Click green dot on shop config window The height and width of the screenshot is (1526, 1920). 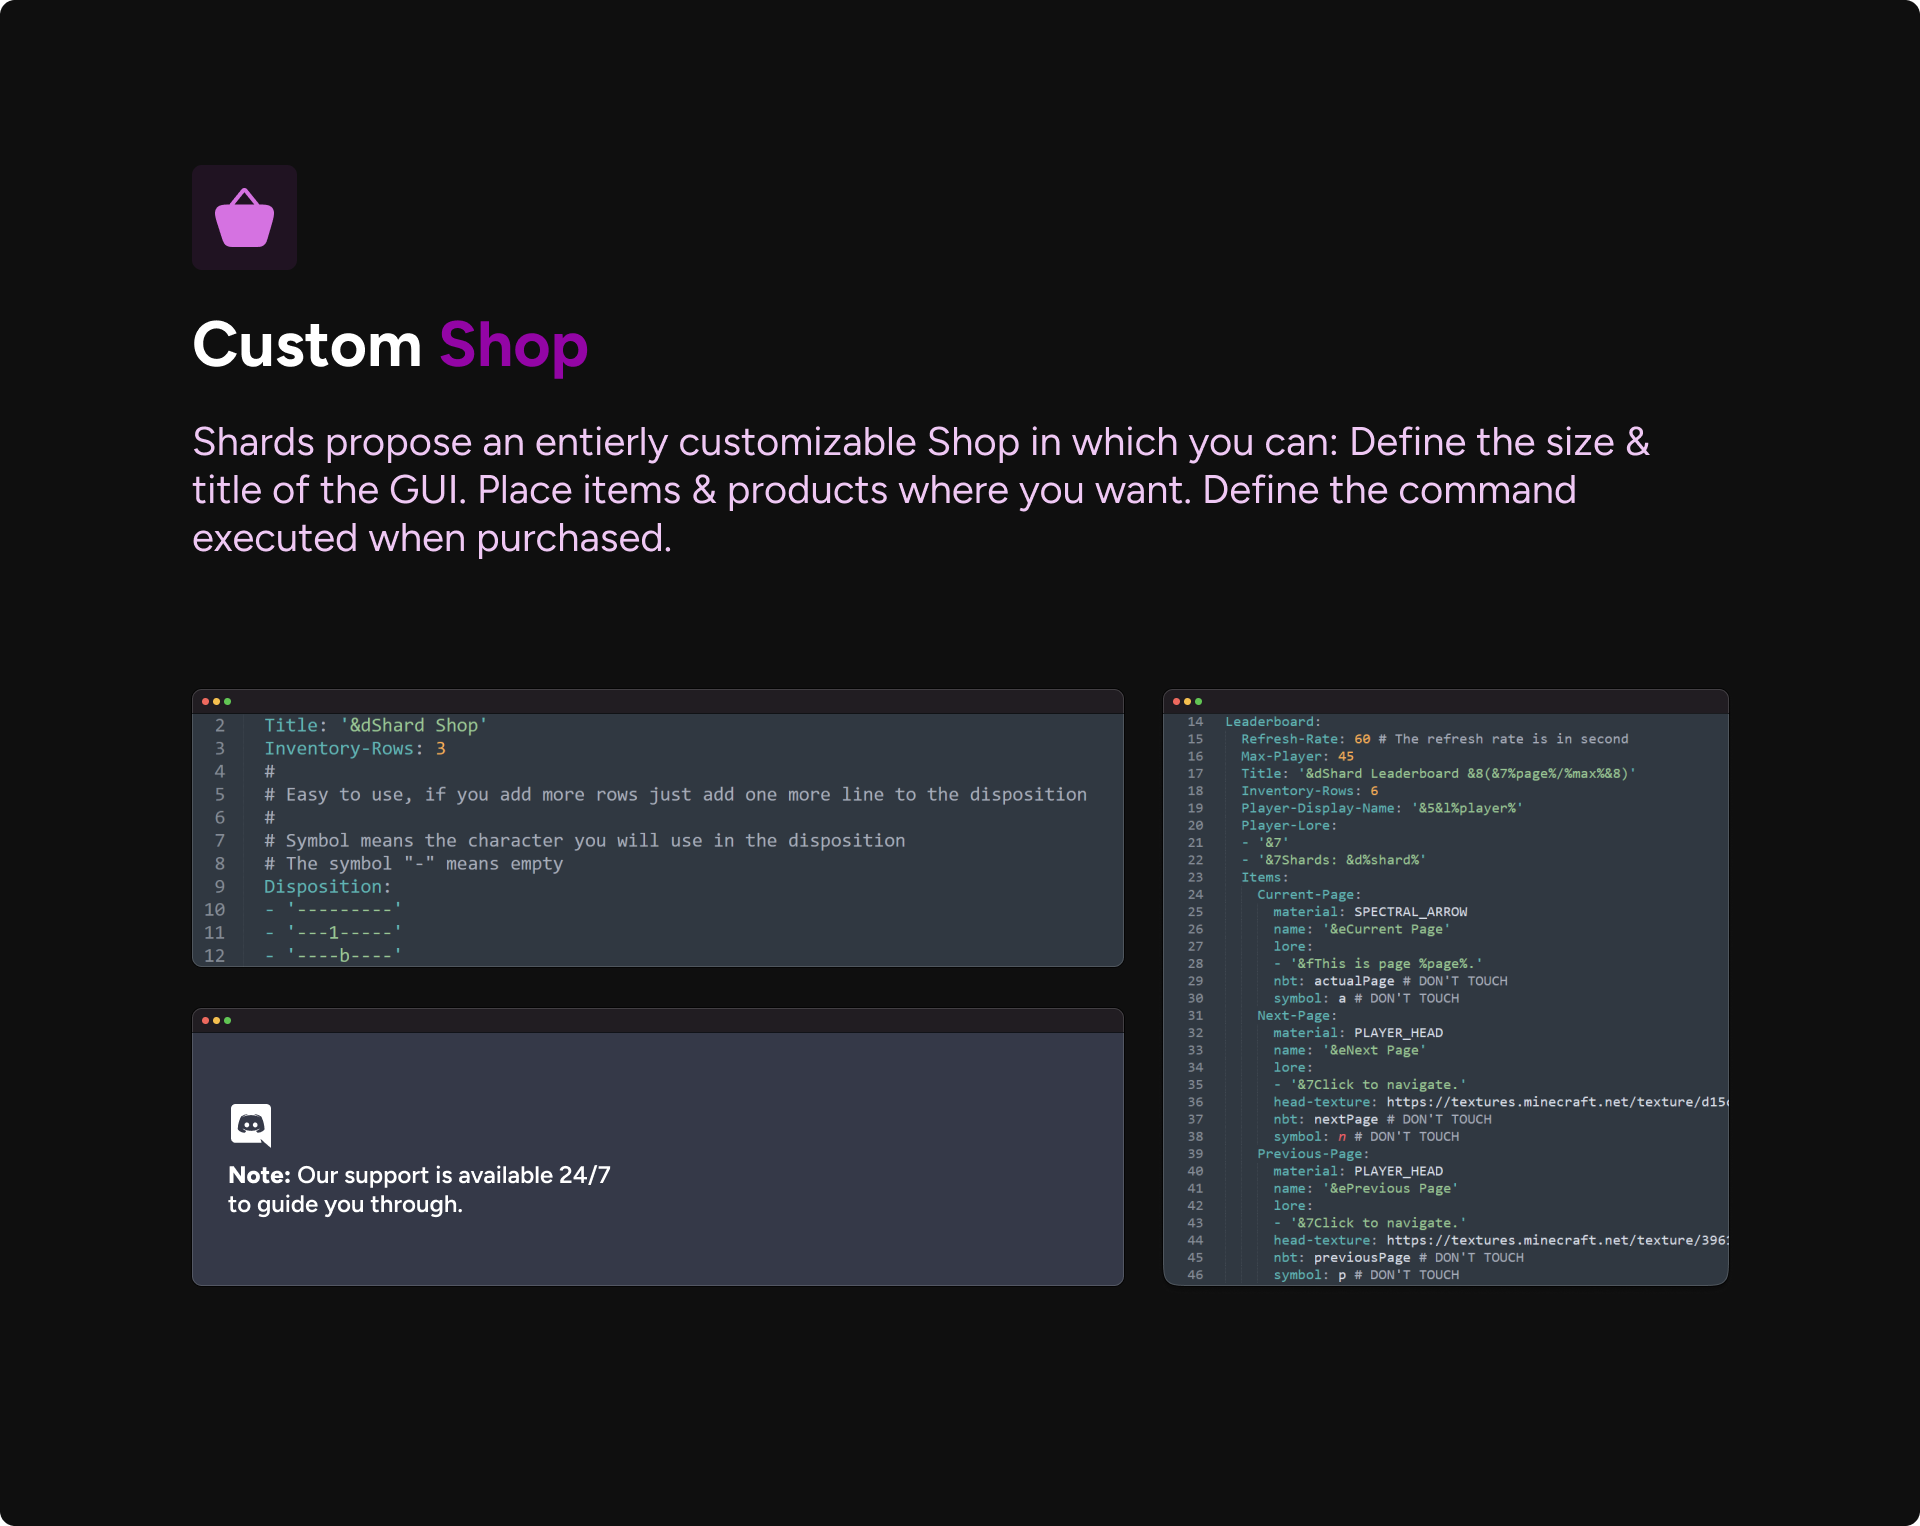[228, 702]
